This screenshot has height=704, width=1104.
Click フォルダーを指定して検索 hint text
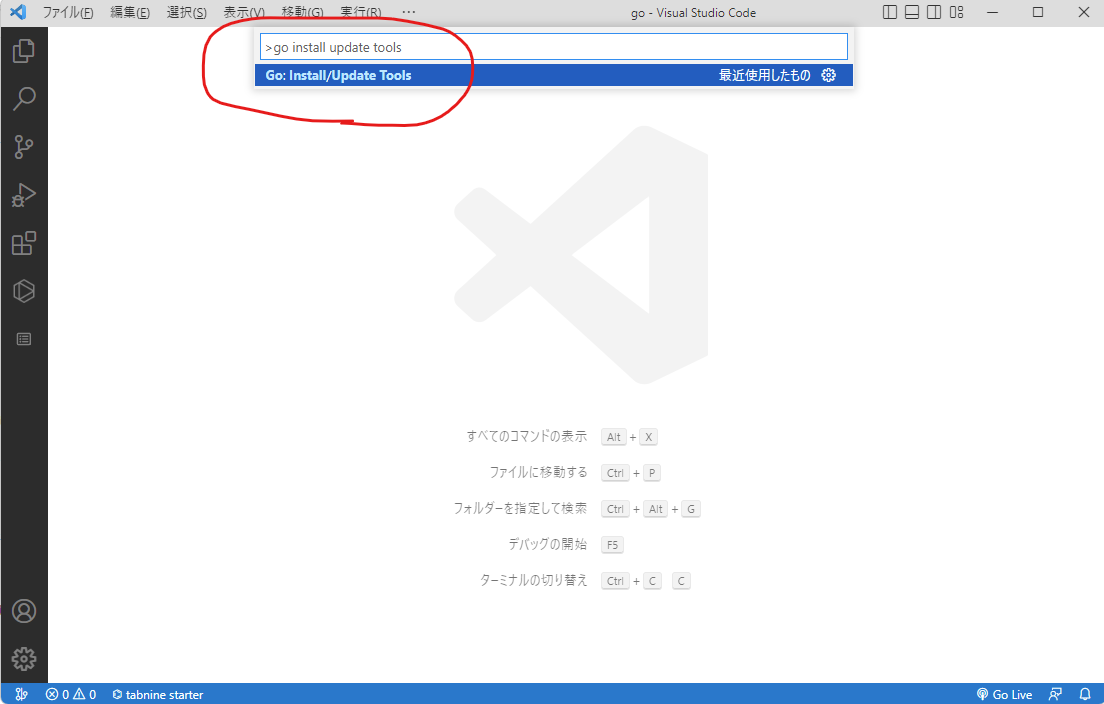click(520, 508)
